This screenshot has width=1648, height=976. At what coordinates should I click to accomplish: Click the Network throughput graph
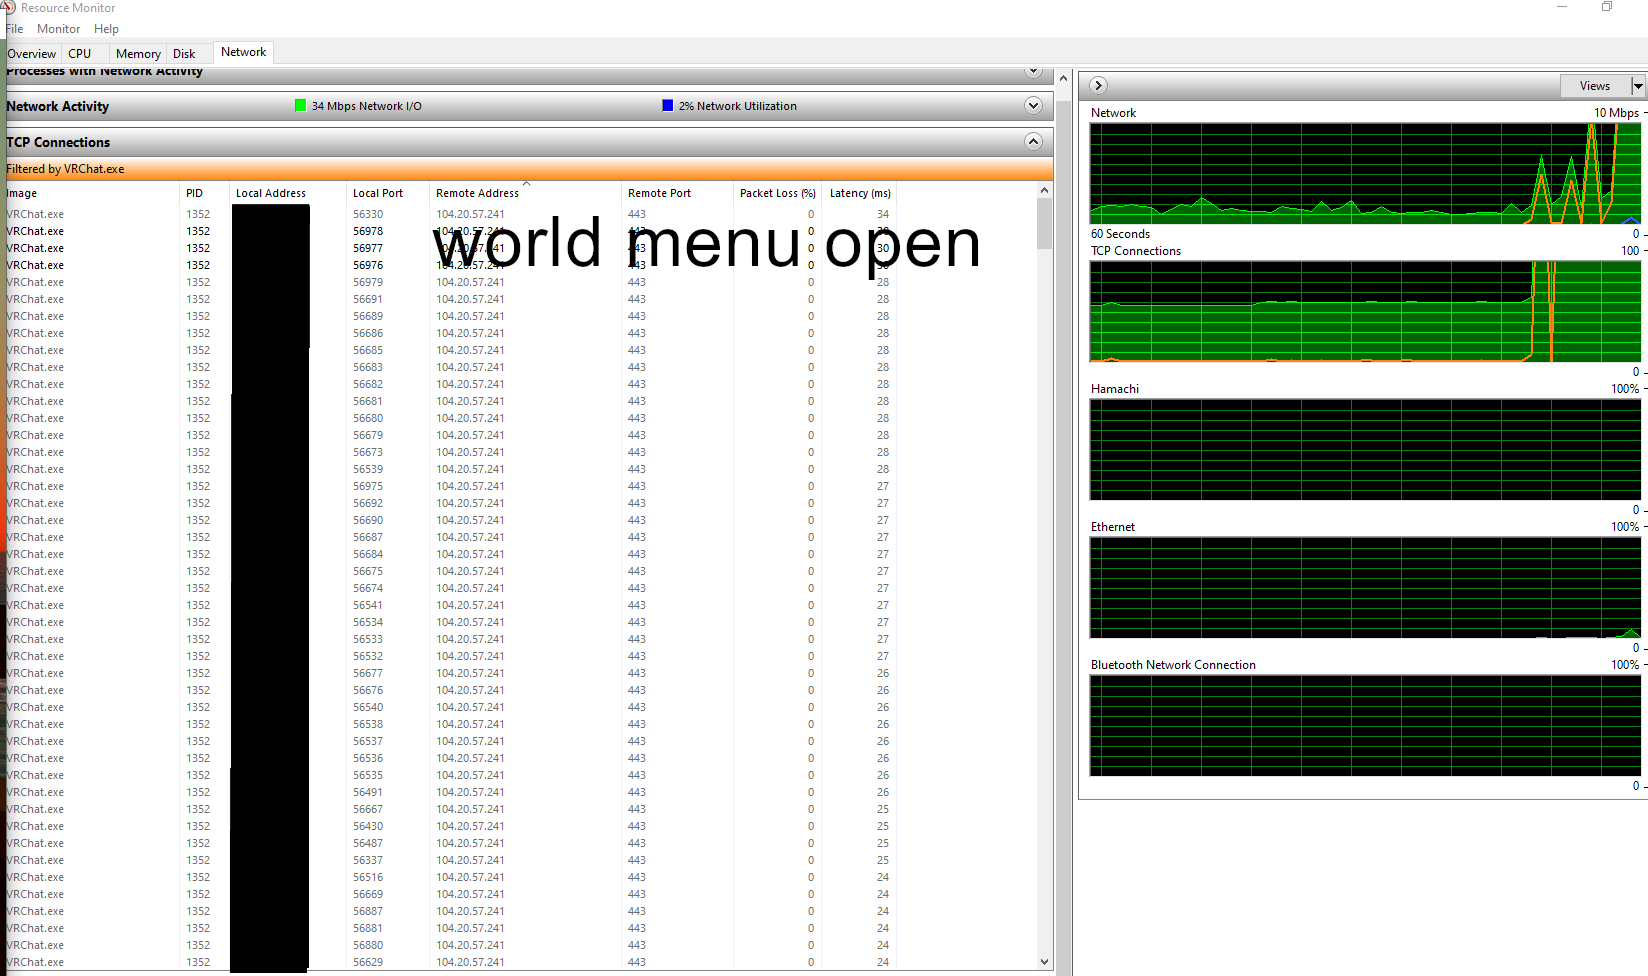[x=1365, y=173]
